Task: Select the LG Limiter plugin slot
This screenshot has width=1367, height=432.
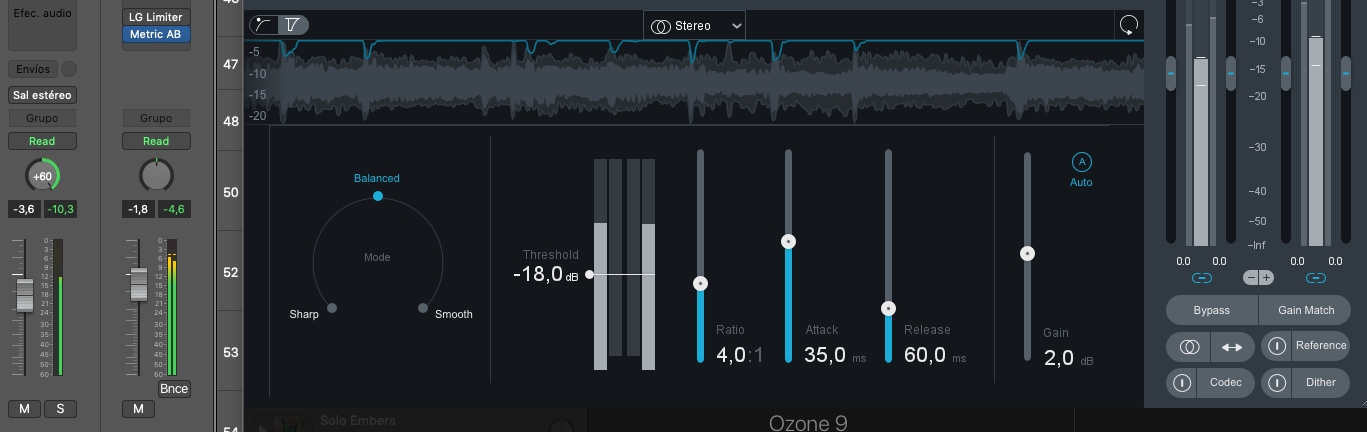Action: click(x=156, y=17)
